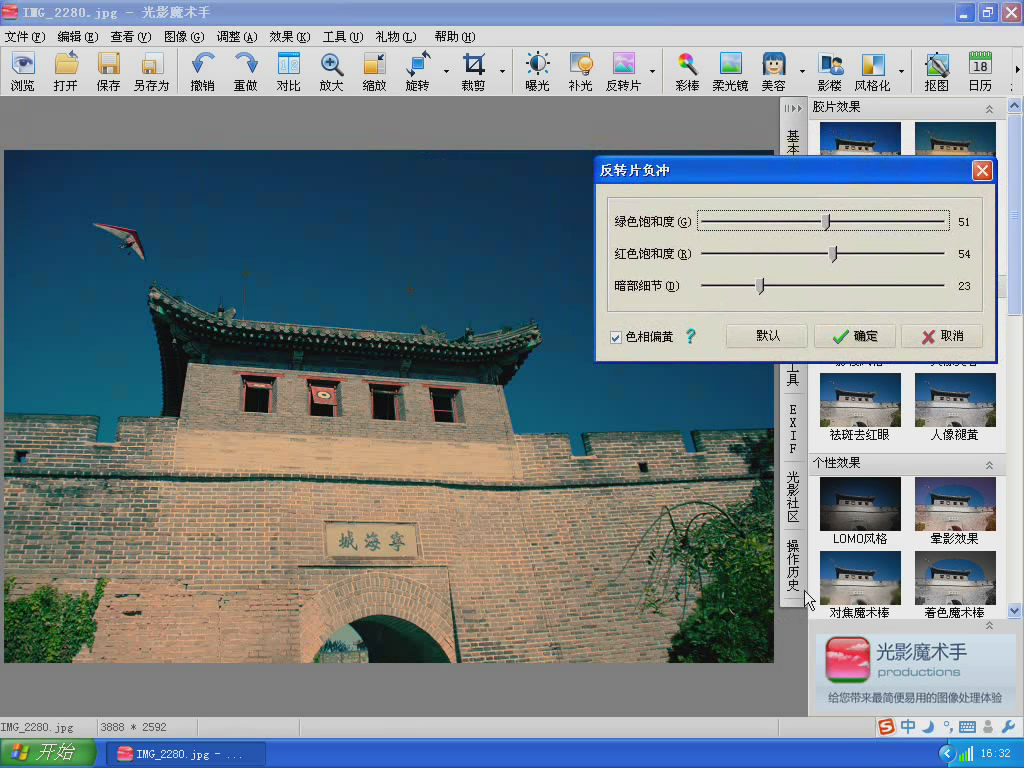Show more toolbar buttons arrow
Screen dimensions: 1024x768
pos(1017,70)
